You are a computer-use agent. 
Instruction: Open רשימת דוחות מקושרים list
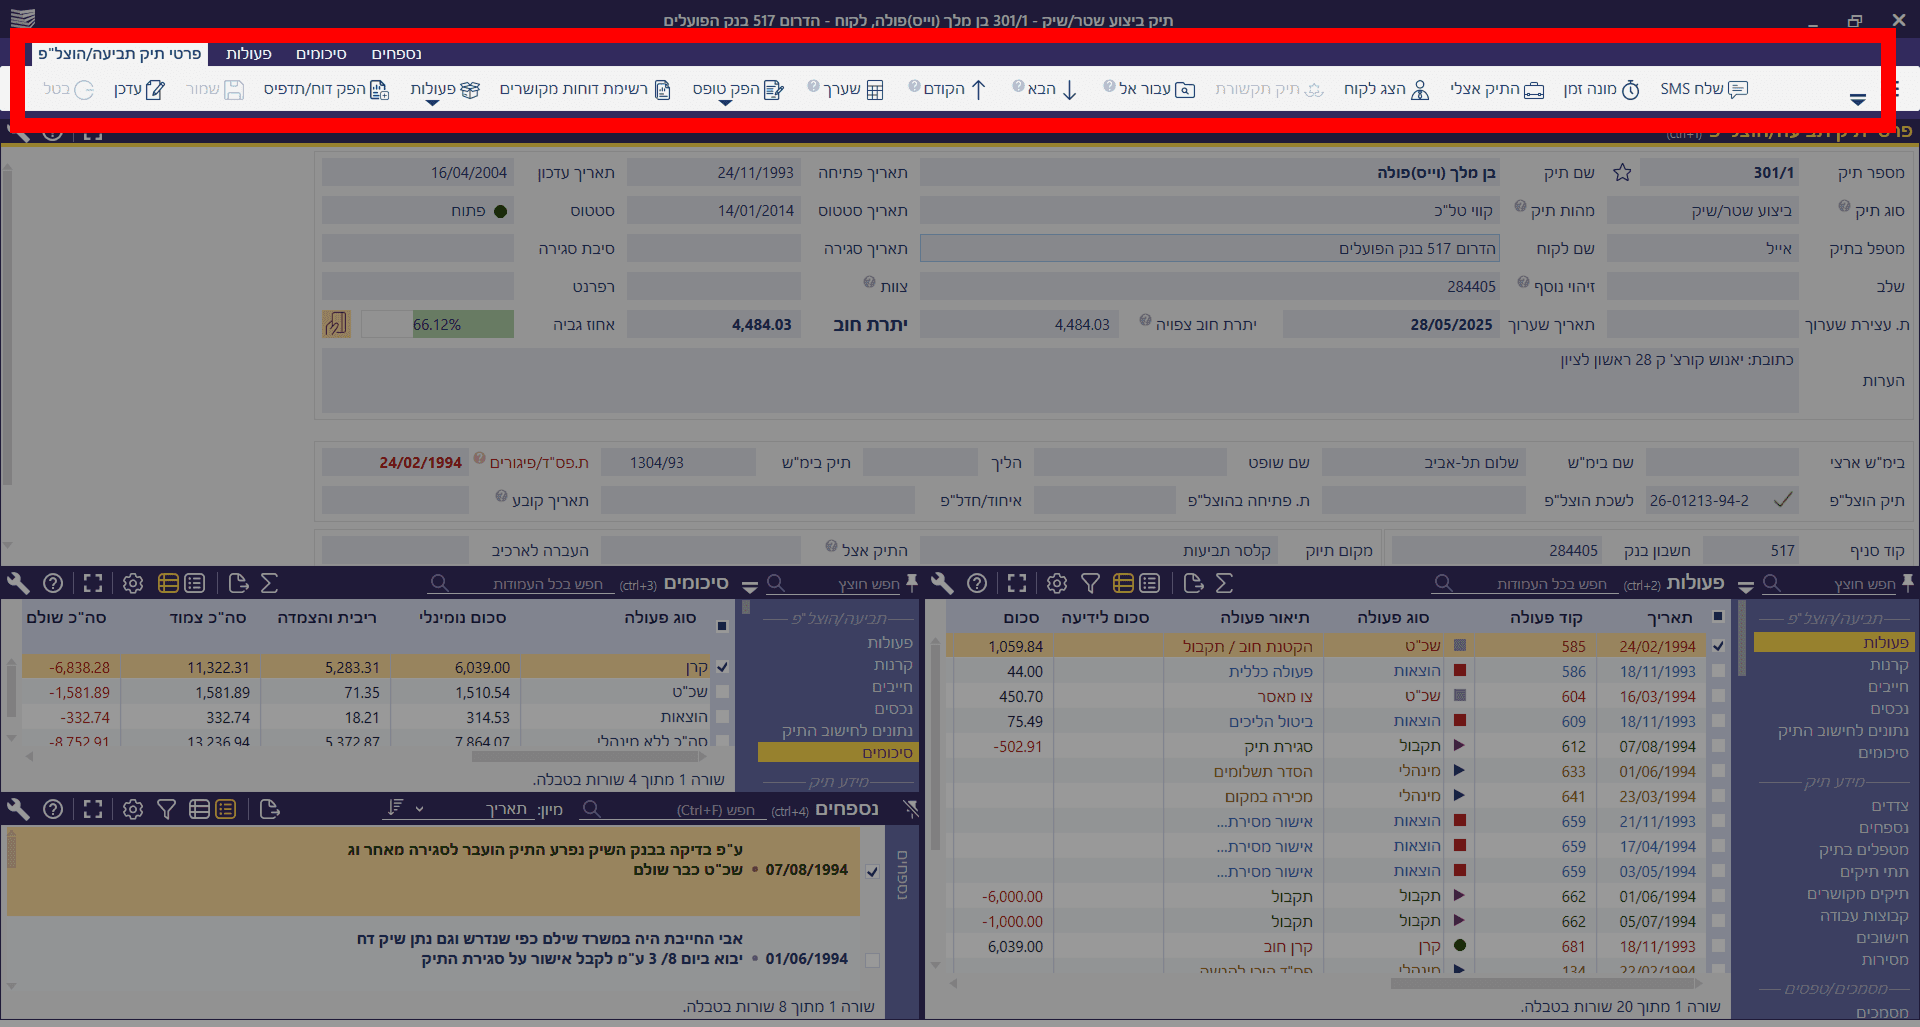point(663,90)
